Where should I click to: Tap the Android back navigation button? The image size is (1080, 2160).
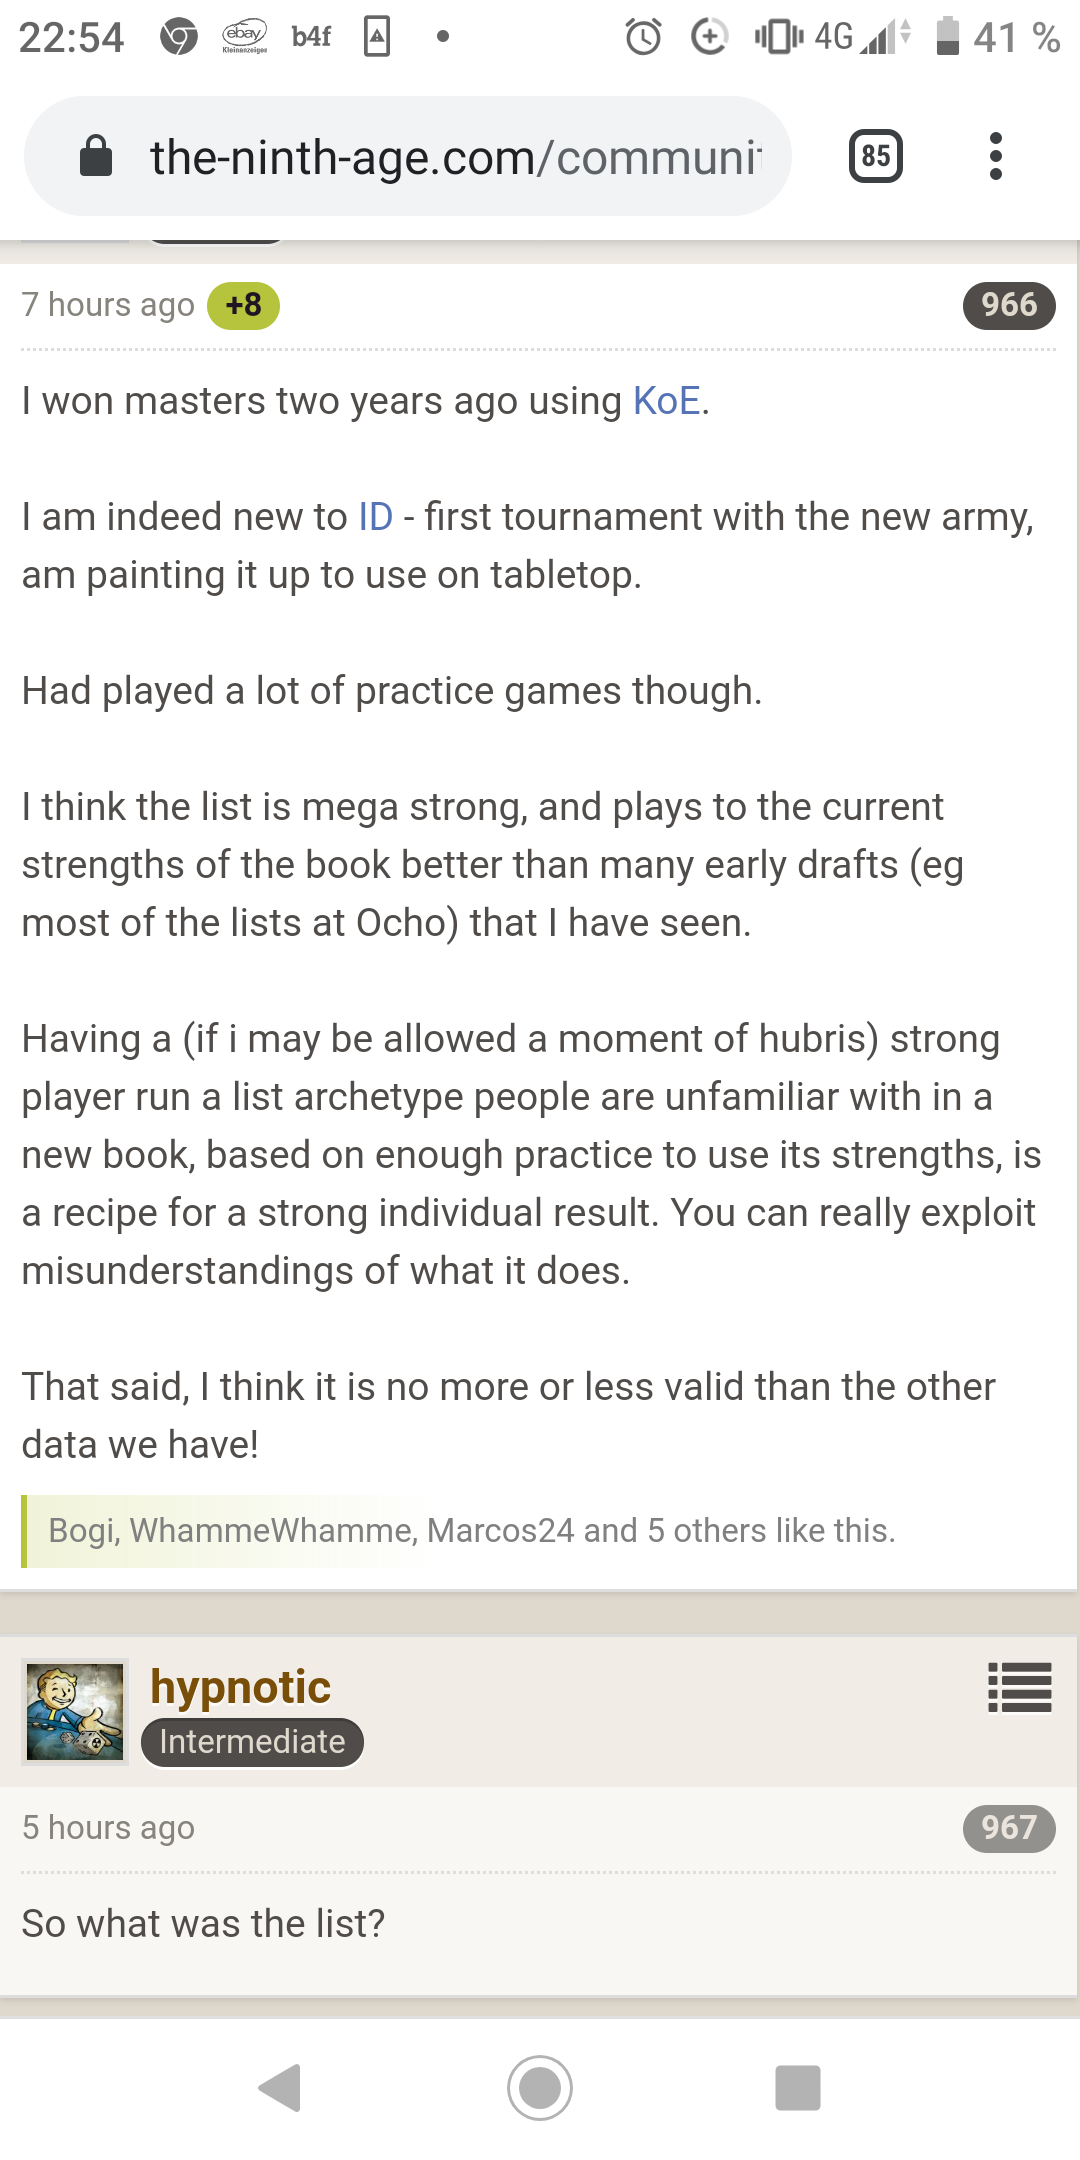tap(280, 2087)
